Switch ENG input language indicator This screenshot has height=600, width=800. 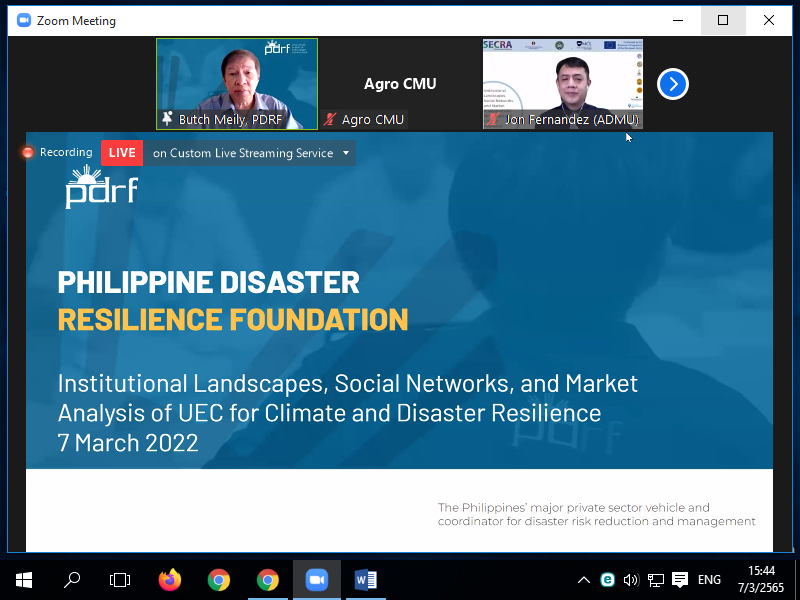click(709, 580)
